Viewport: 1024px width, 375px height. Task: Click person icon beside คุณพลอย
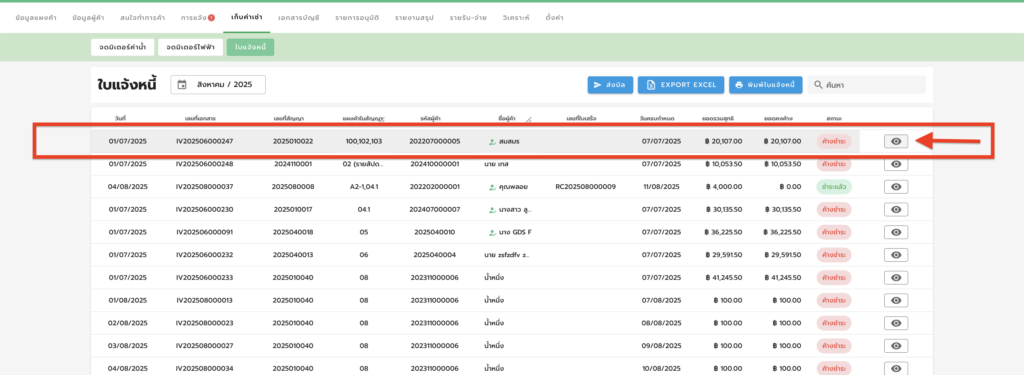coord(492,187)
